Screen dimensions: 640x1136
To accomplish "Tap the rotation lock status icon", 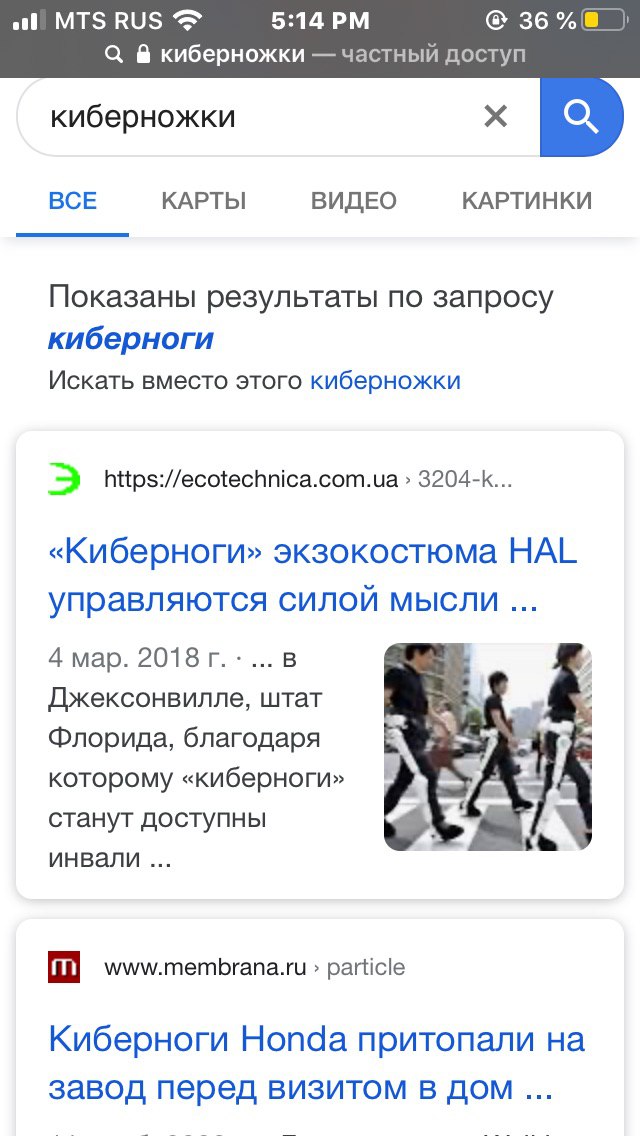I will click(x=496, y=20).
